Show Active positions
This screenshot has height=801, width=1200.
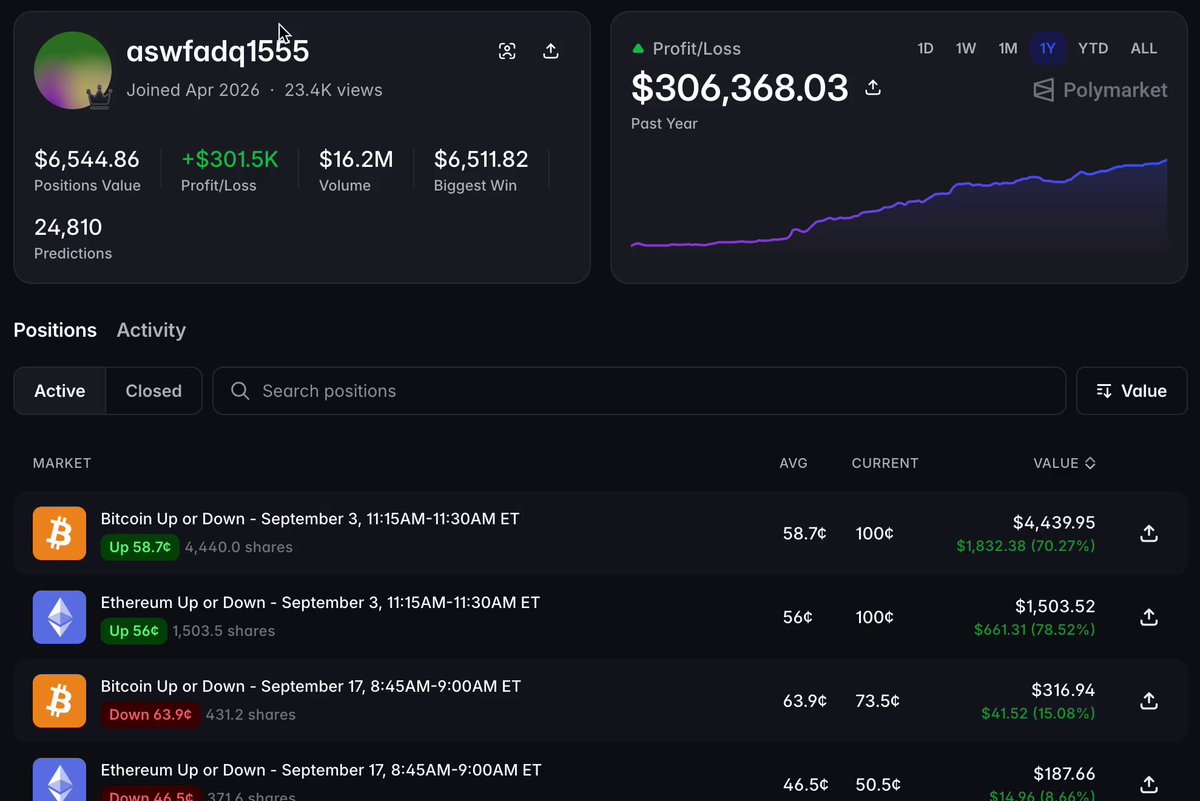60,391
